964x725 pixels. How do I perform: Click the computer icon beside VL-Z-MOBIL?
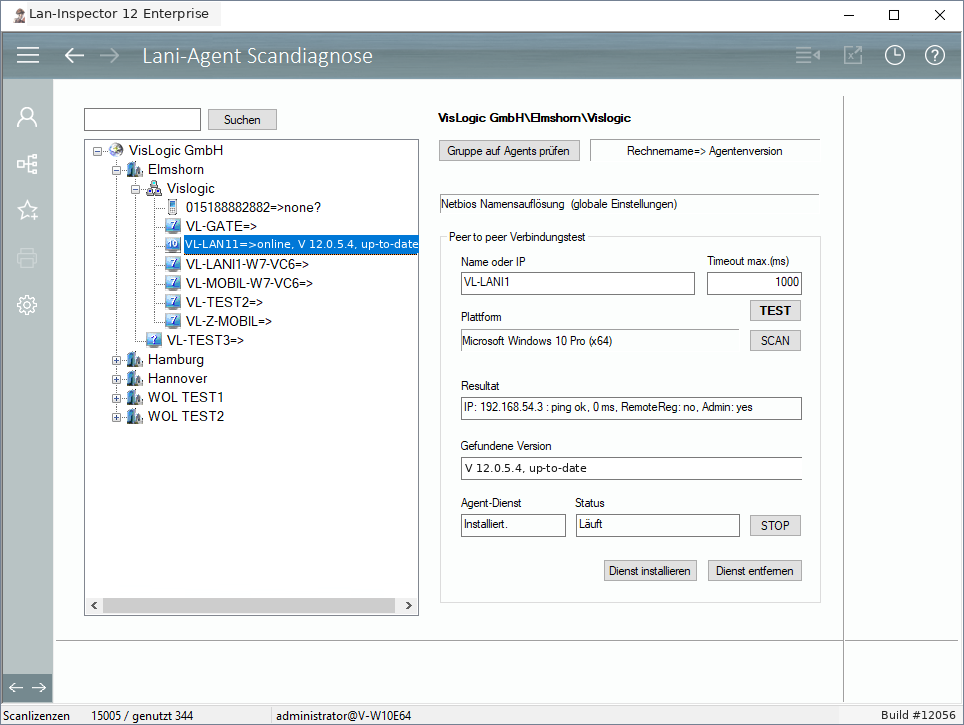[173, 320]
